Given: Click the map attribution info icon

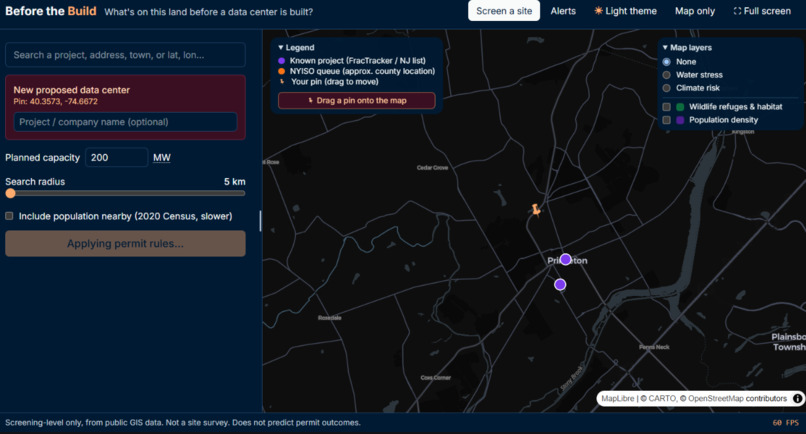Looking at the screenshot, I should click(797, 399).
